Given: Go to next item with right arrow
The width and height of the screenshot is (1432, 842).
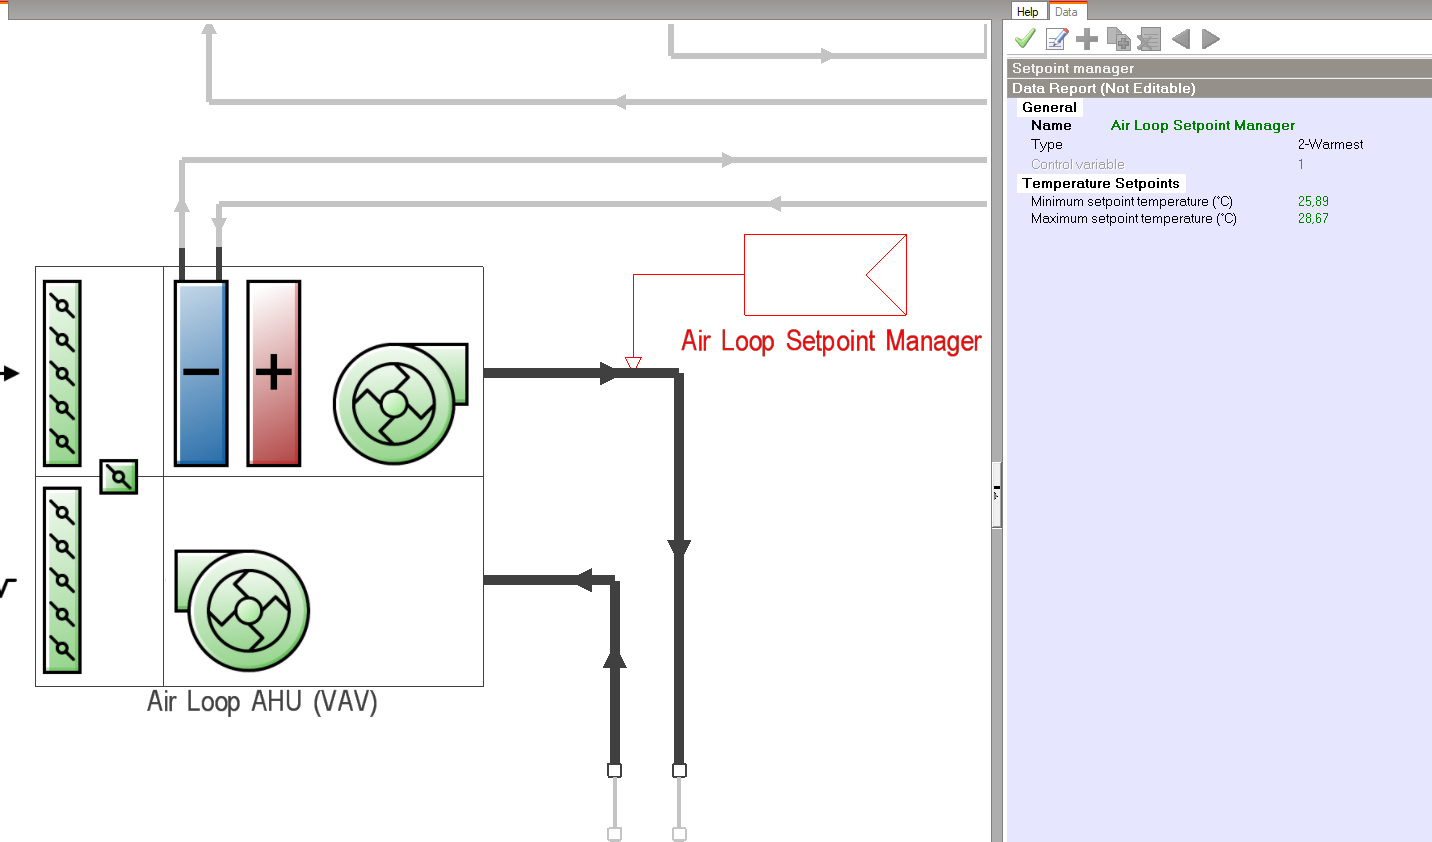Looking at the screenshot, I should pyautogui.click(x=1211, y=39).
